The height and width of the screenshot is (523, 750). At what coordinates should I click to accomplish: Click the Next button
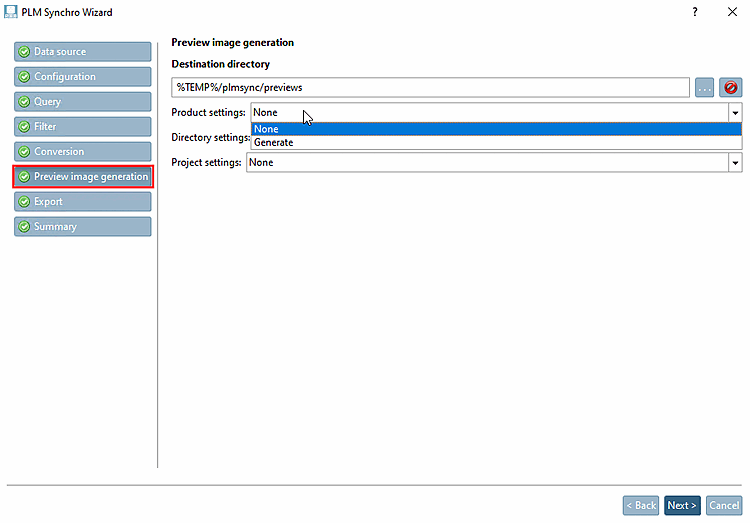tap(682, 505)
